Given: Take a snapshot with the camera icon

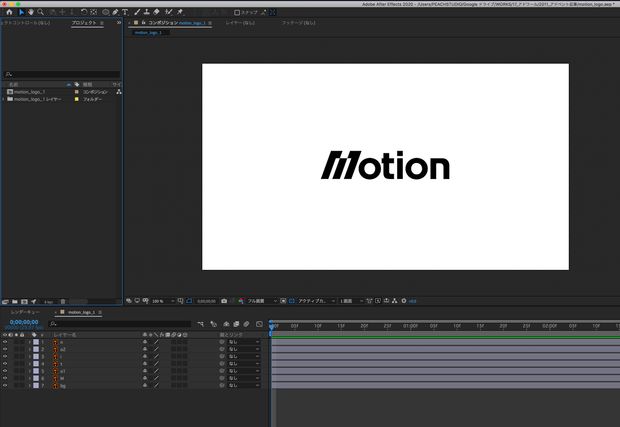Looking at the screenshot, I should (x=224, y=301).
